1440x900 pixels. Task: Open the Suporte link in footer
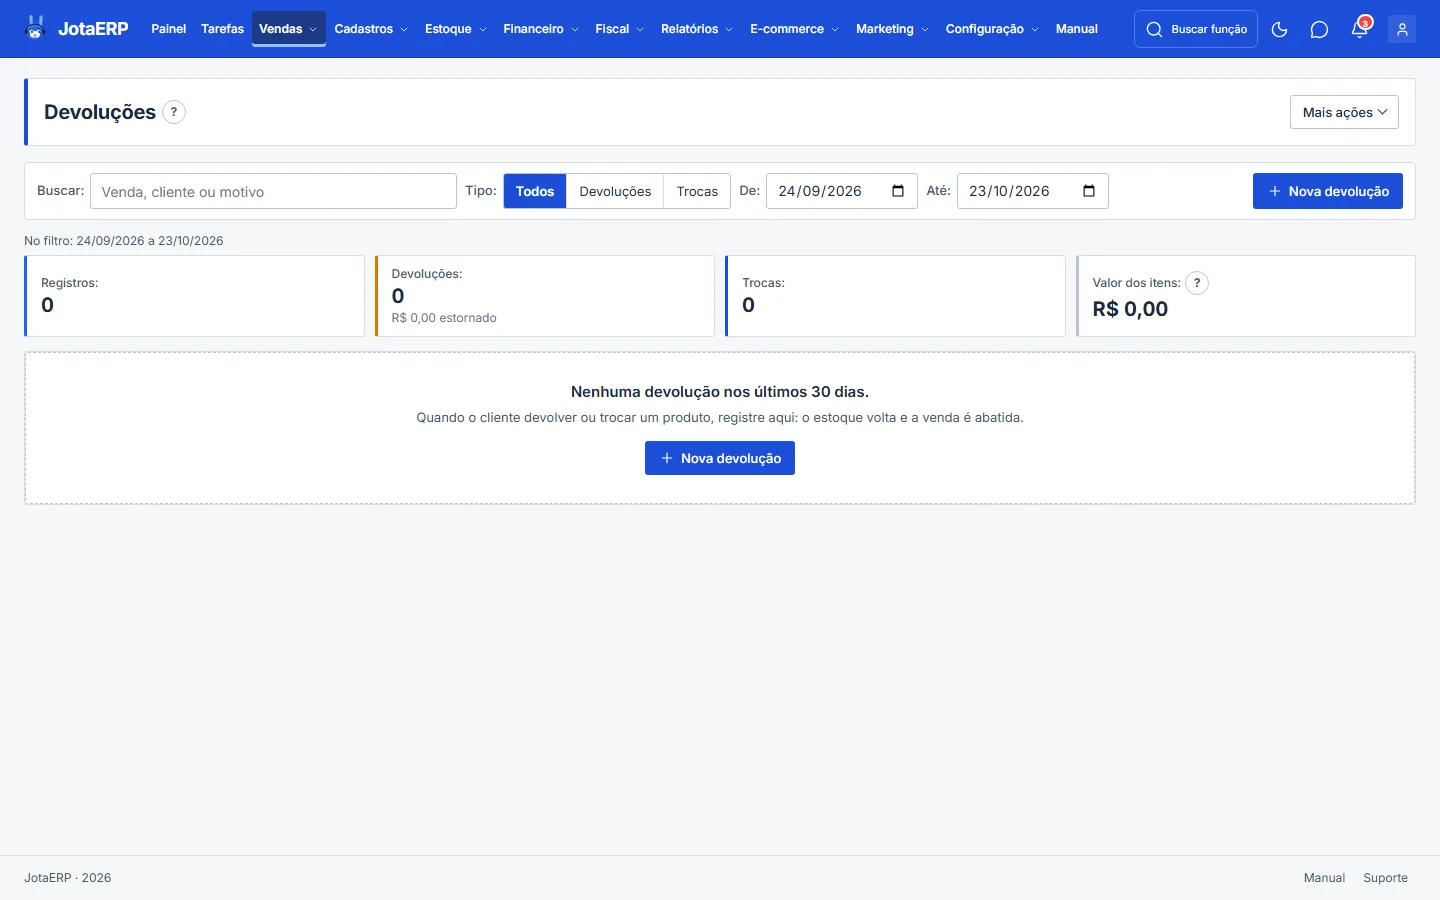(1385, 878)
